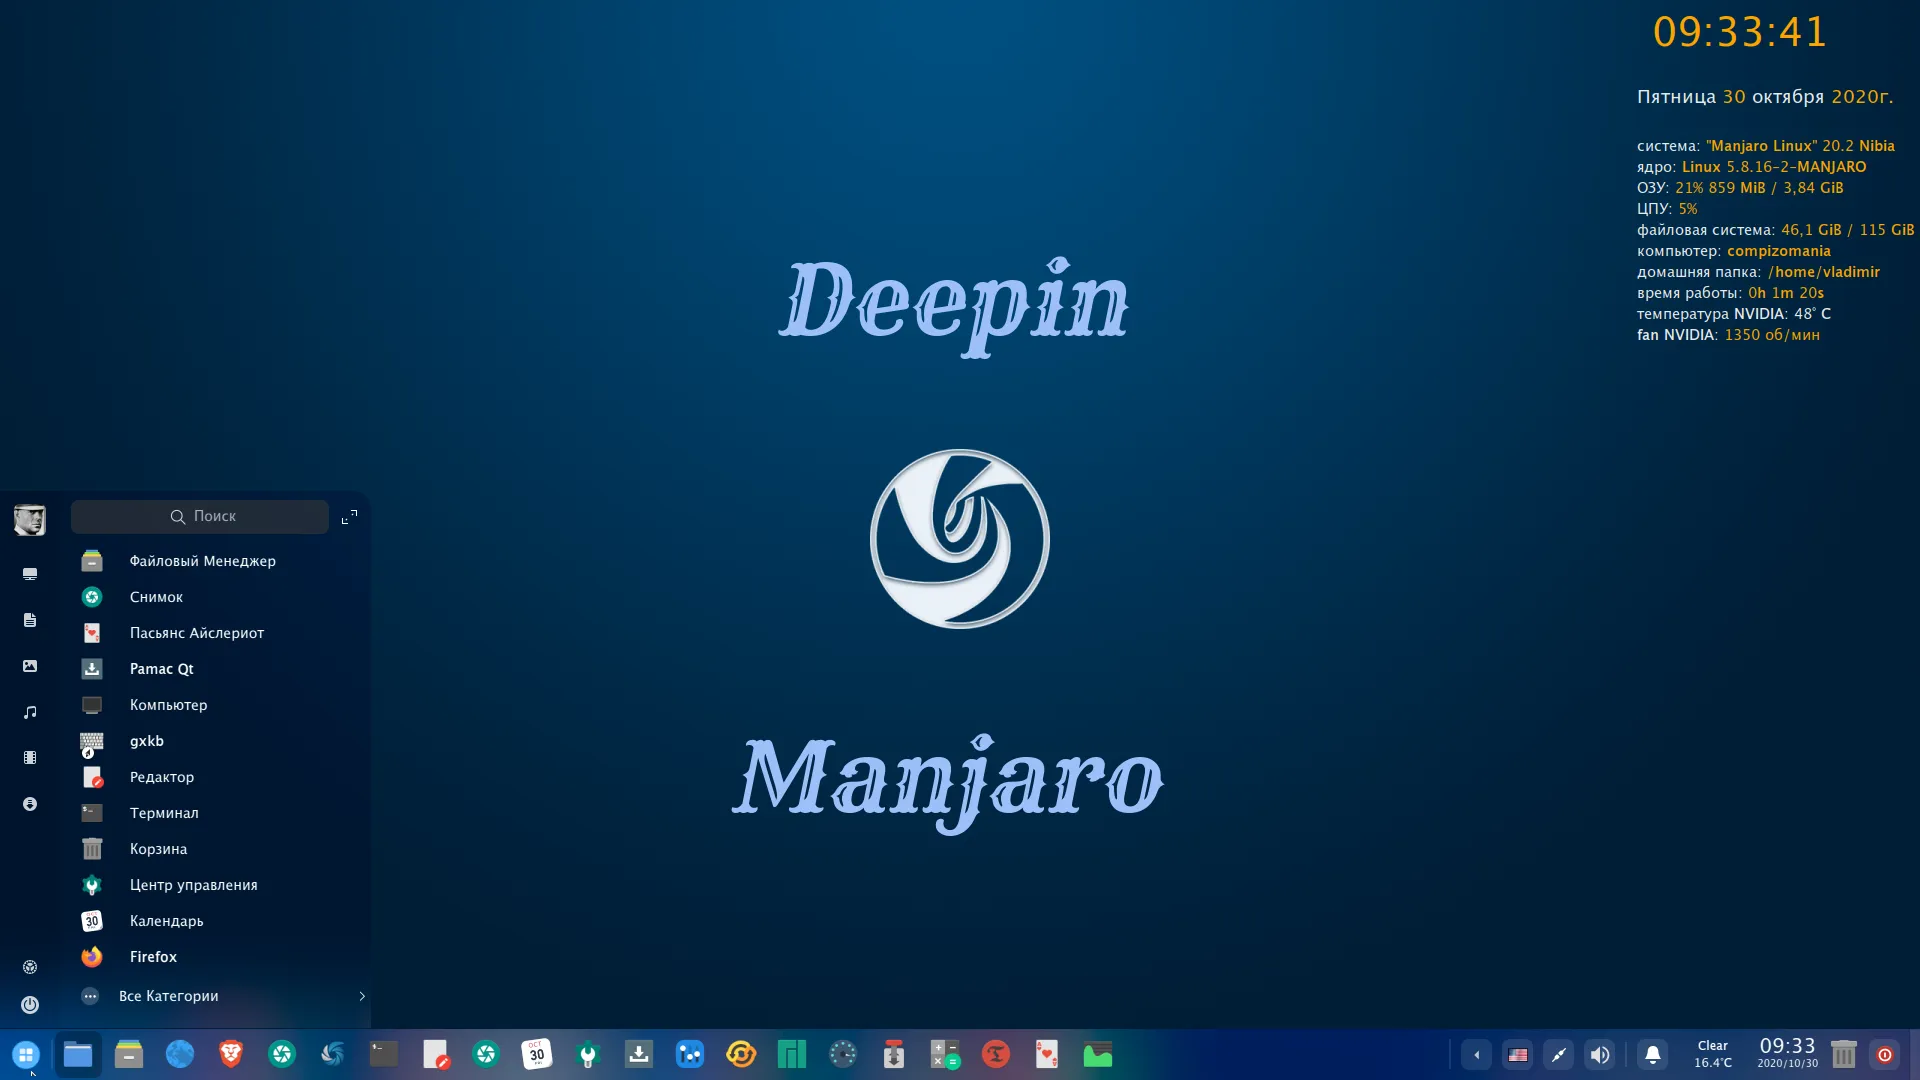Open the Videos sidebar shortcut in the launcher

(30, 758)
